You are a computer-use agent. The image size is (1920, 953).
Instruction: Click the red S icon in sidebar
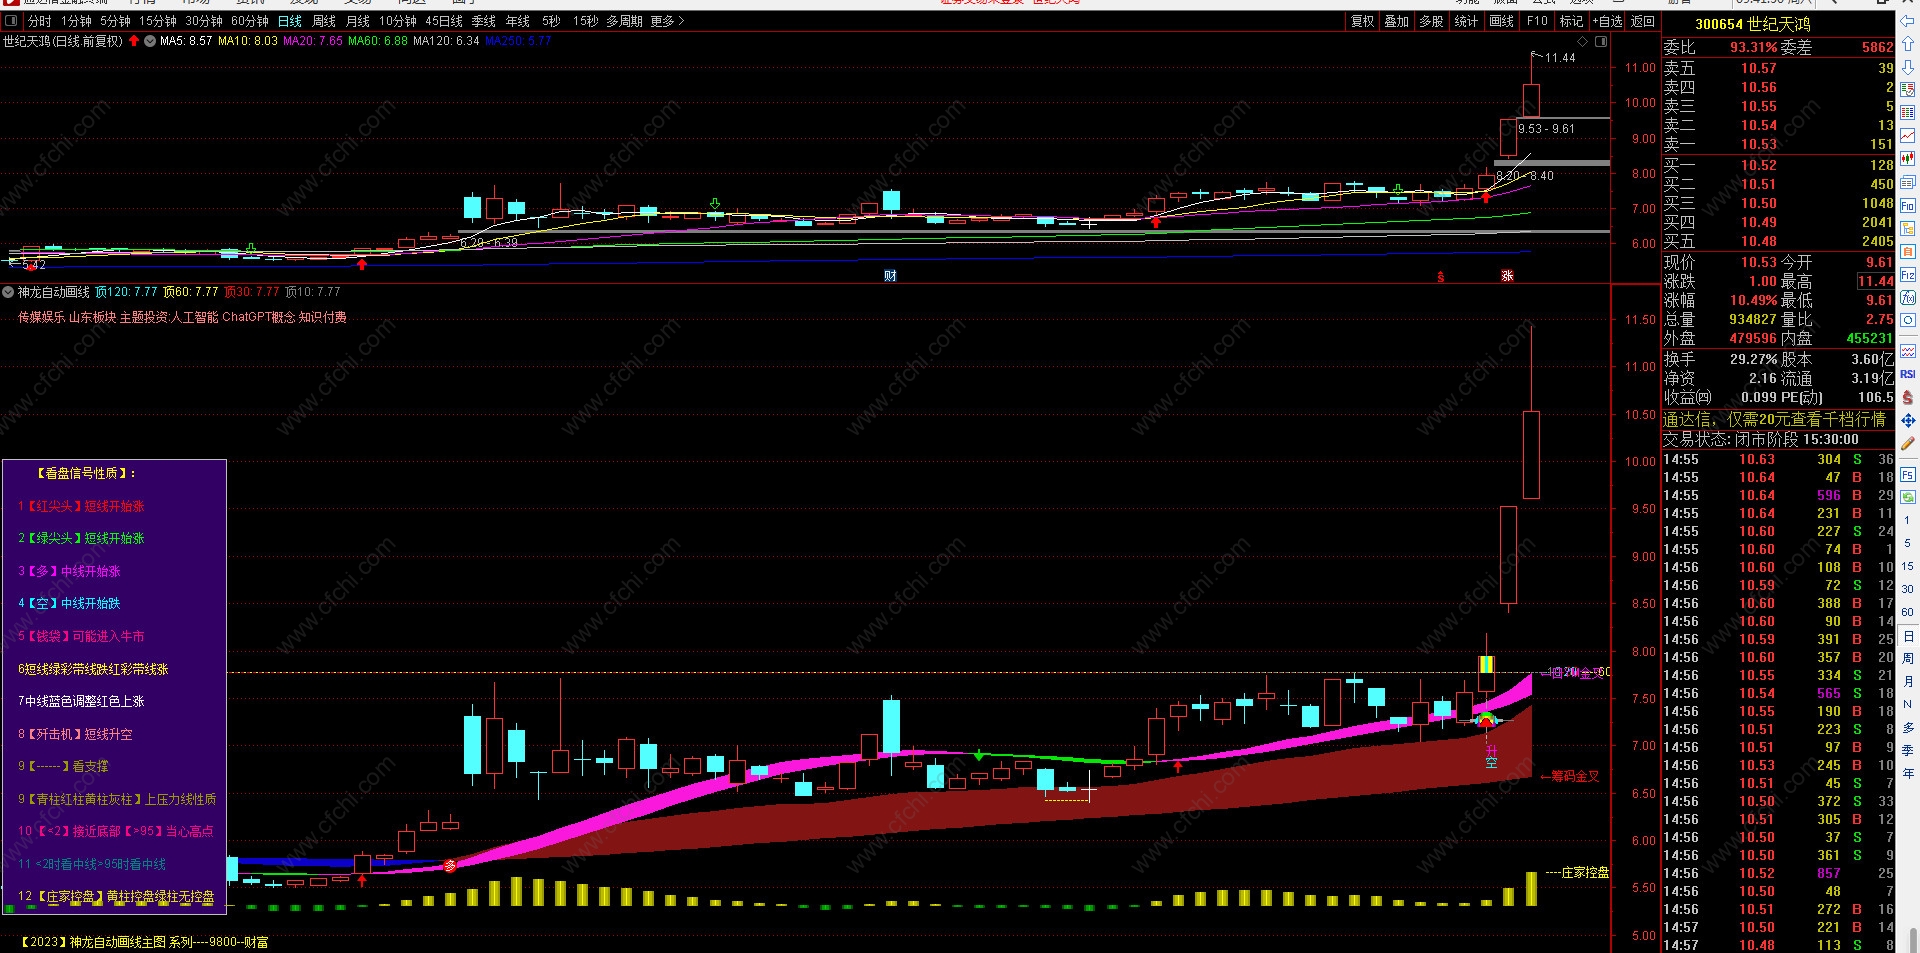(1908, 397)
